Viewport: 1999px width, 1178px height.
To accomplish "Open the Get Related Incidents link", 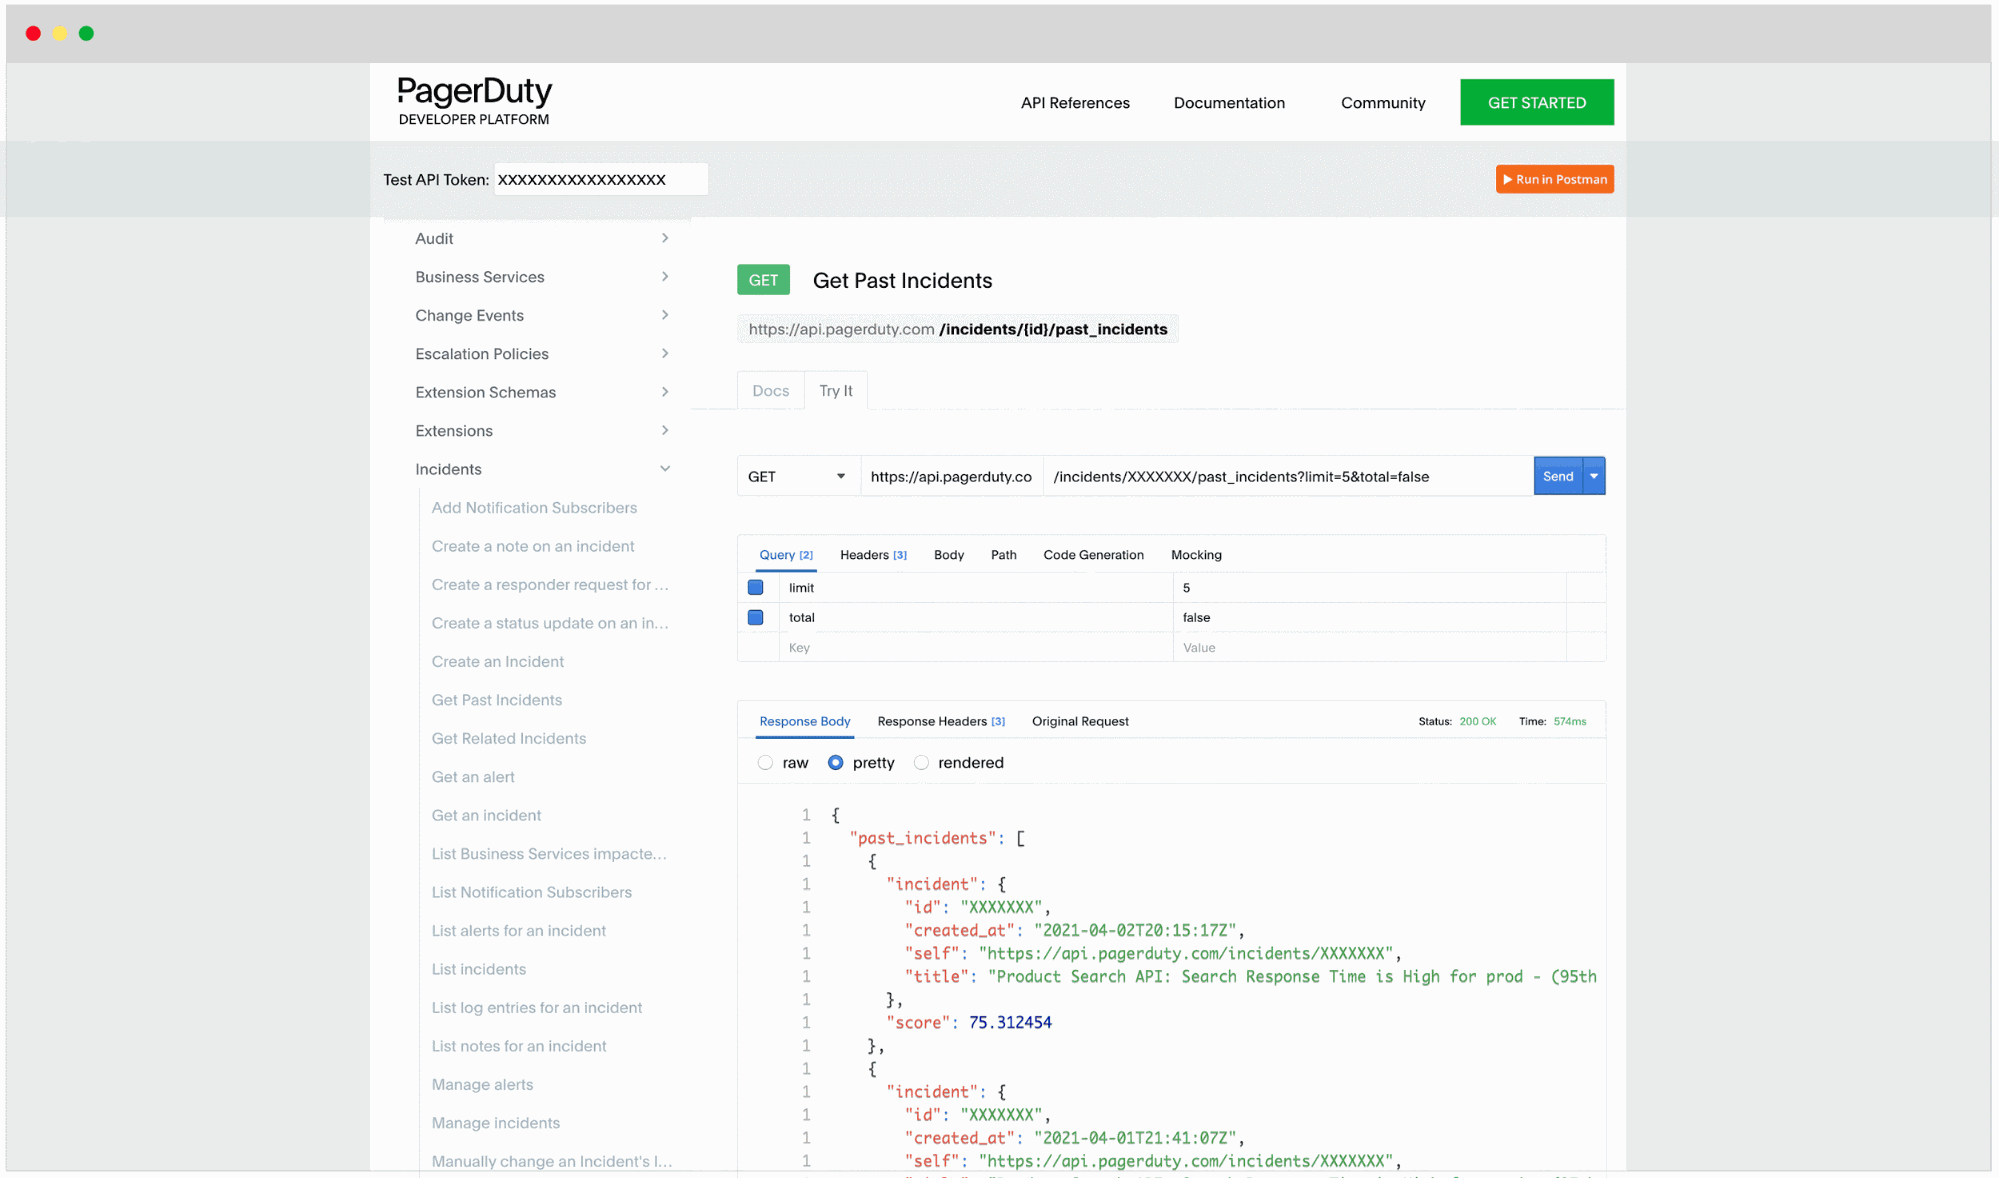I will [508, 738].
